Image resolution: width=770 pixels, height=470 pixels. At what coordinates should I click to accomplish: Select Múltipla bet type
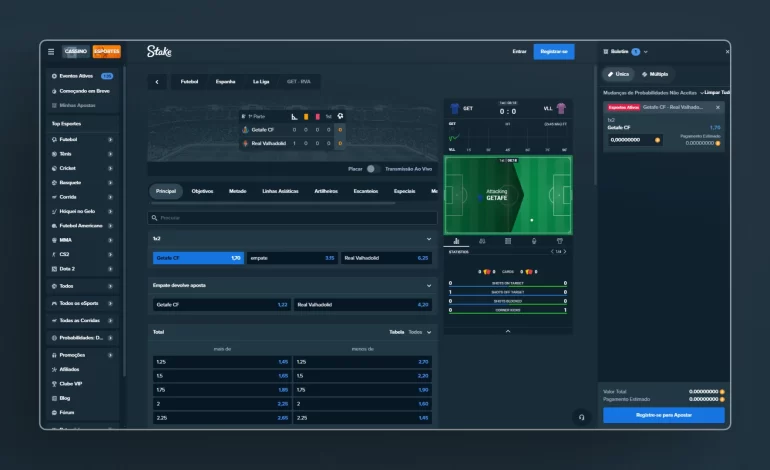click(x=655, y=74)
